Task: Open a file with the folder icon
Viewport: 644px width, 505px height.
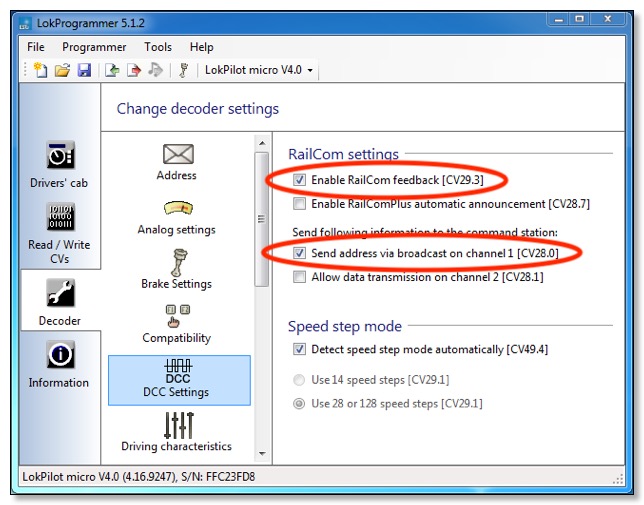Action: pos(62,70)
